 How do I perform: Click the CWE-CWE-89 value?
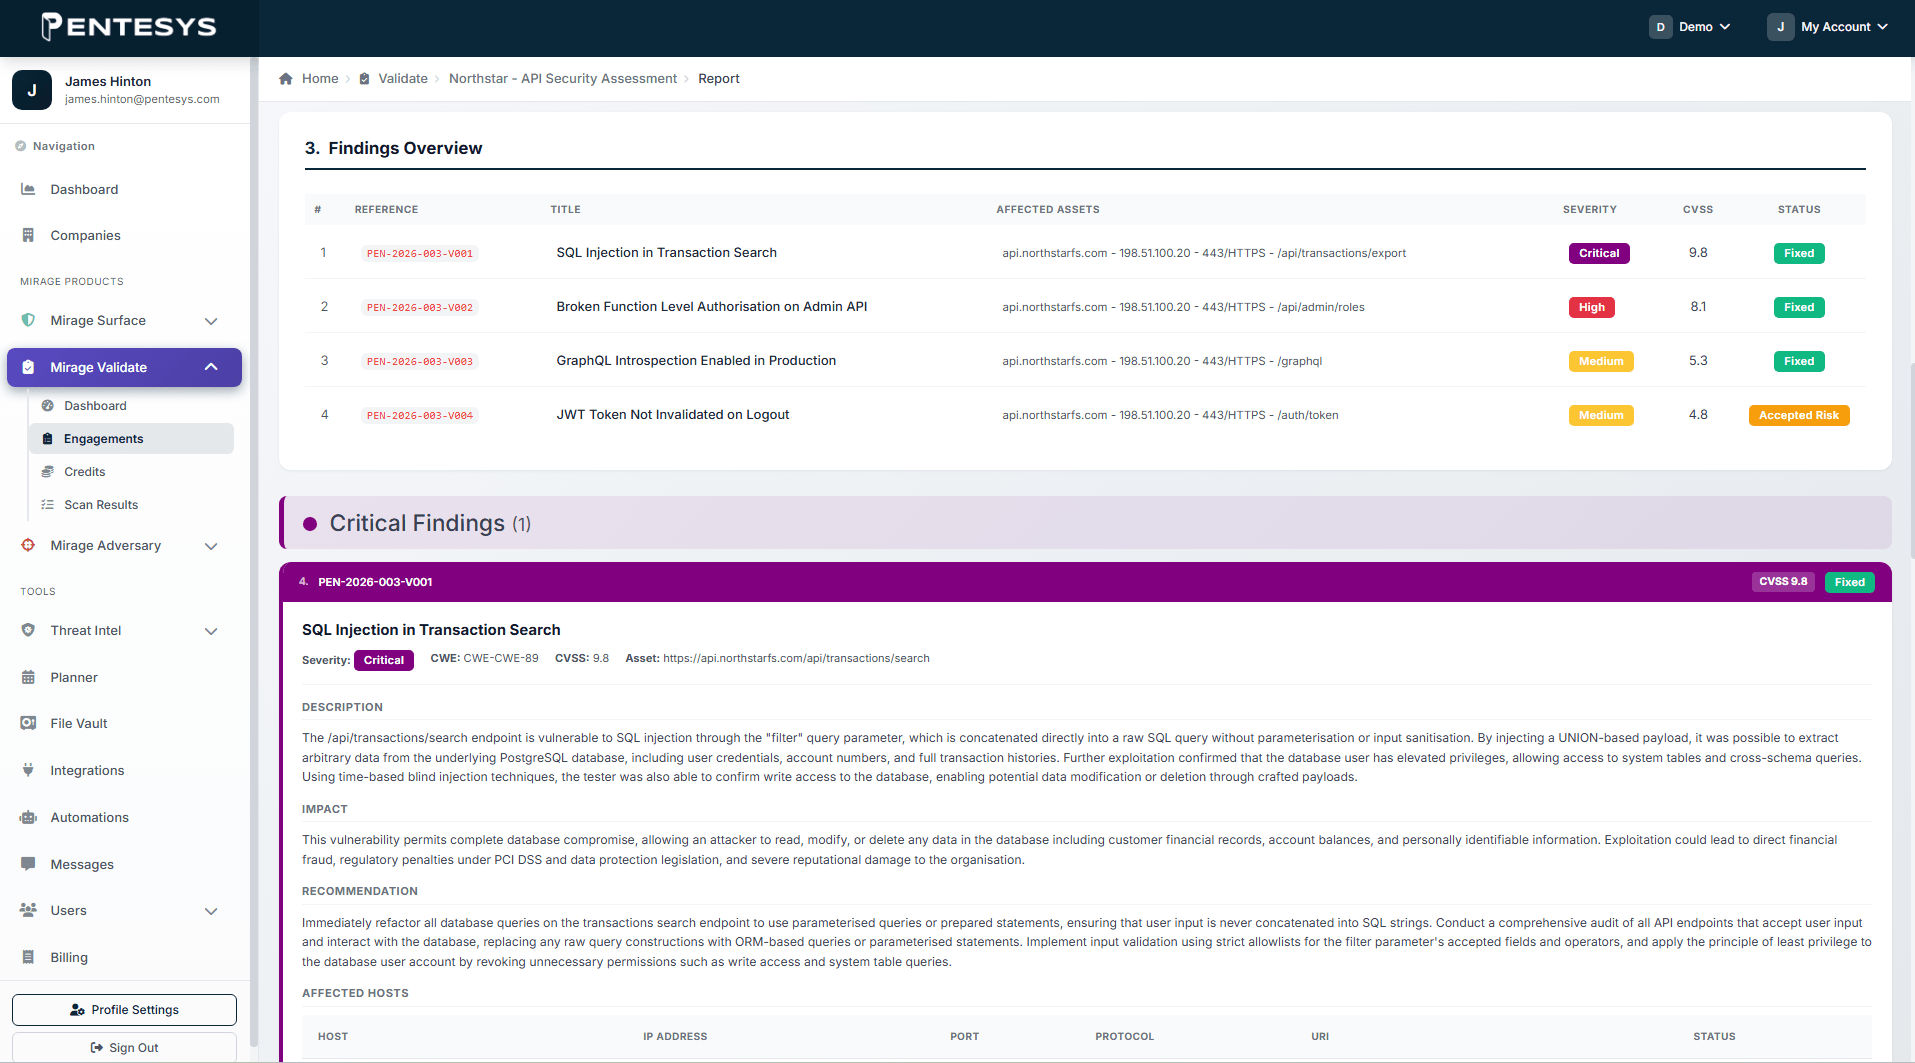click(x=501, y=658)
